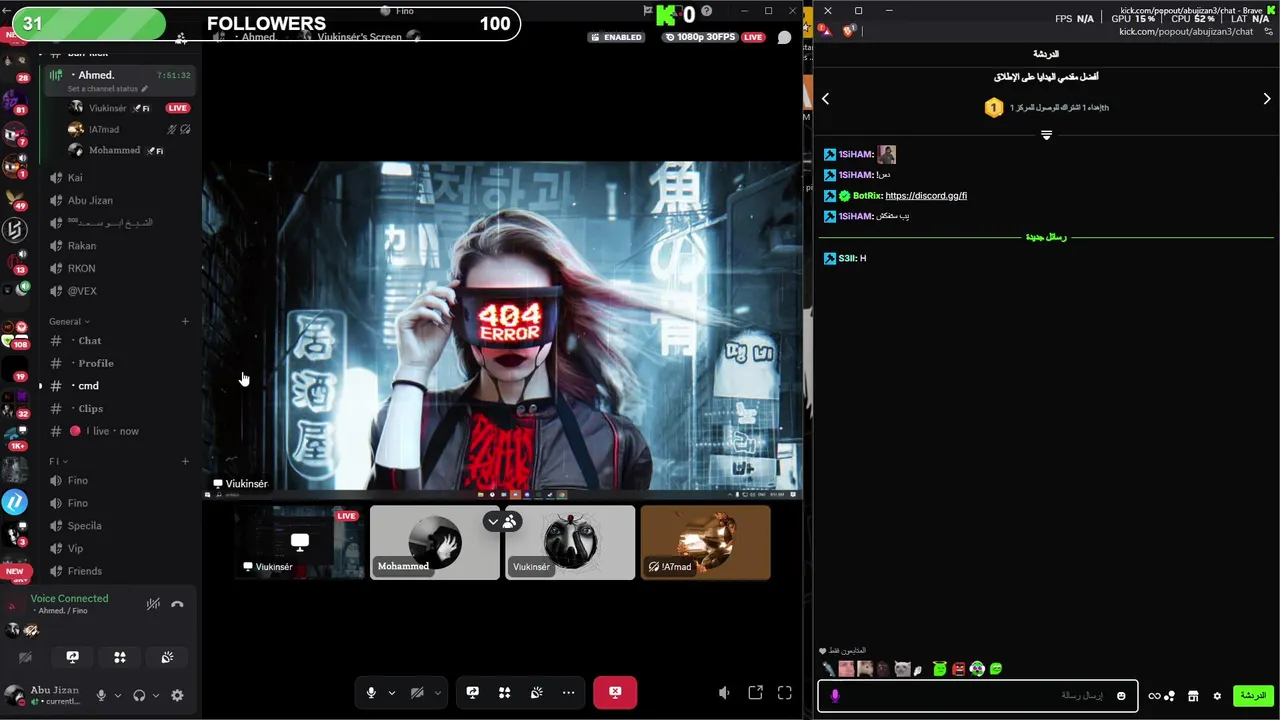1280x720 pixels.
Task: Deafen with the headphones icon in user panel
Action: [x=139, y=695]
